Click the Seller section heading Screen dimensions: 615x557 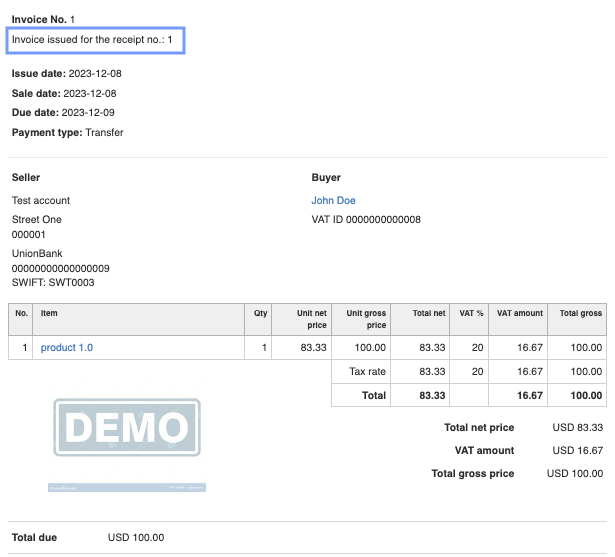pyautogui.click(x=26, y=178)
